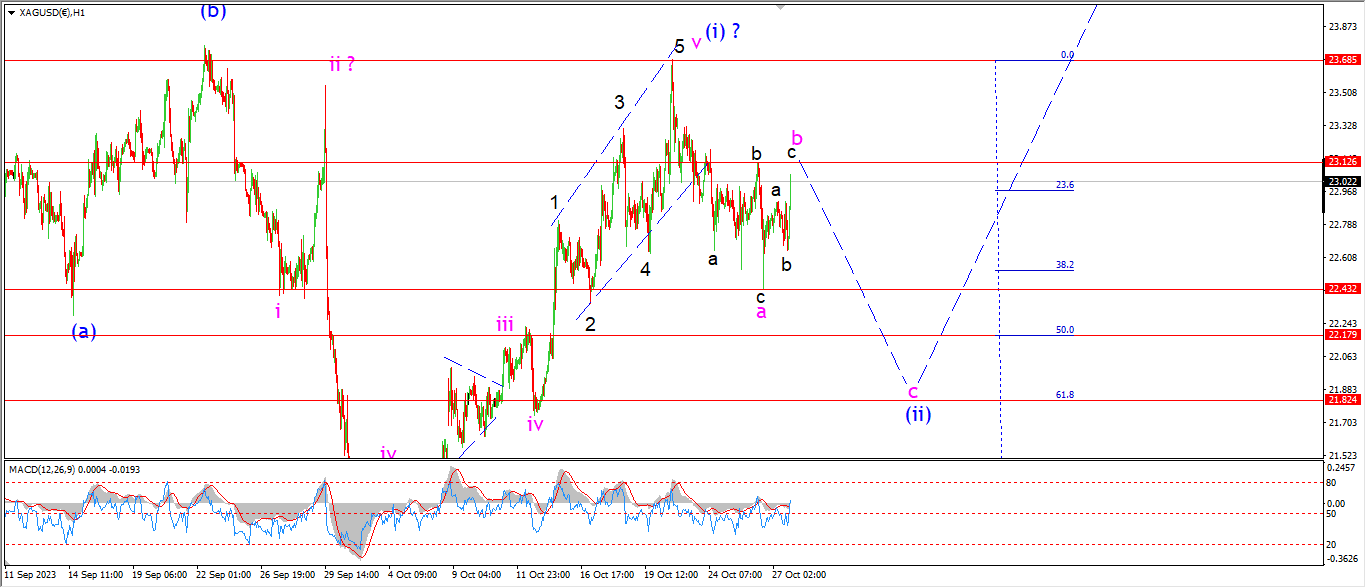Select the Fibonacci 23.6 level label

pos(1065,185)
